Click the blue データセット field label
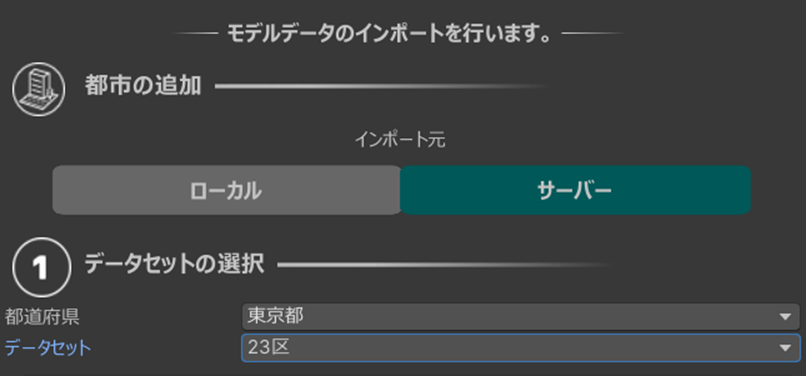This screenshot has width=806, height=376. click(x=48, y=348)
